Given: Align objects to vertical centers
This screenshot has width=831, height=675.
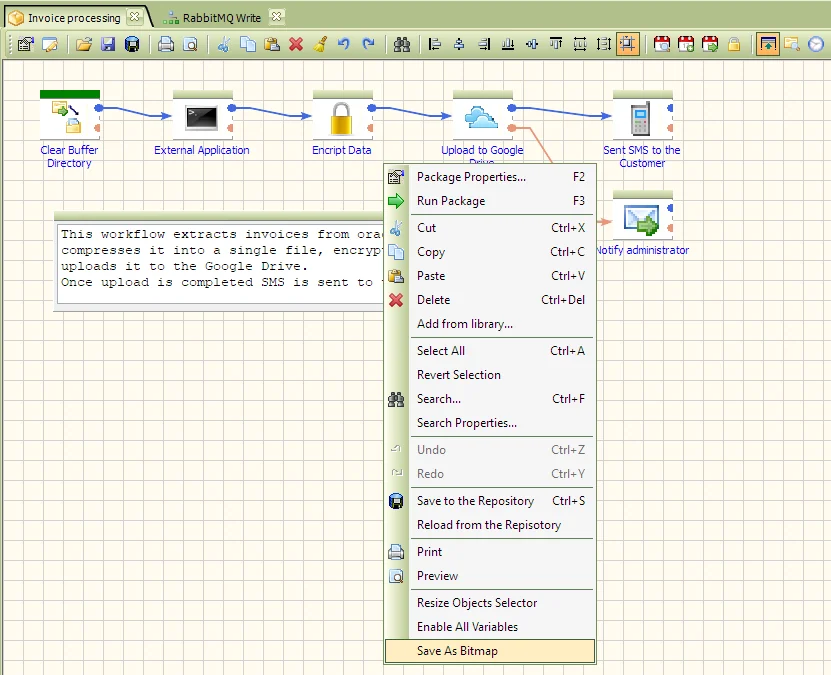Looking at the screenshot, I should (532, 44).
